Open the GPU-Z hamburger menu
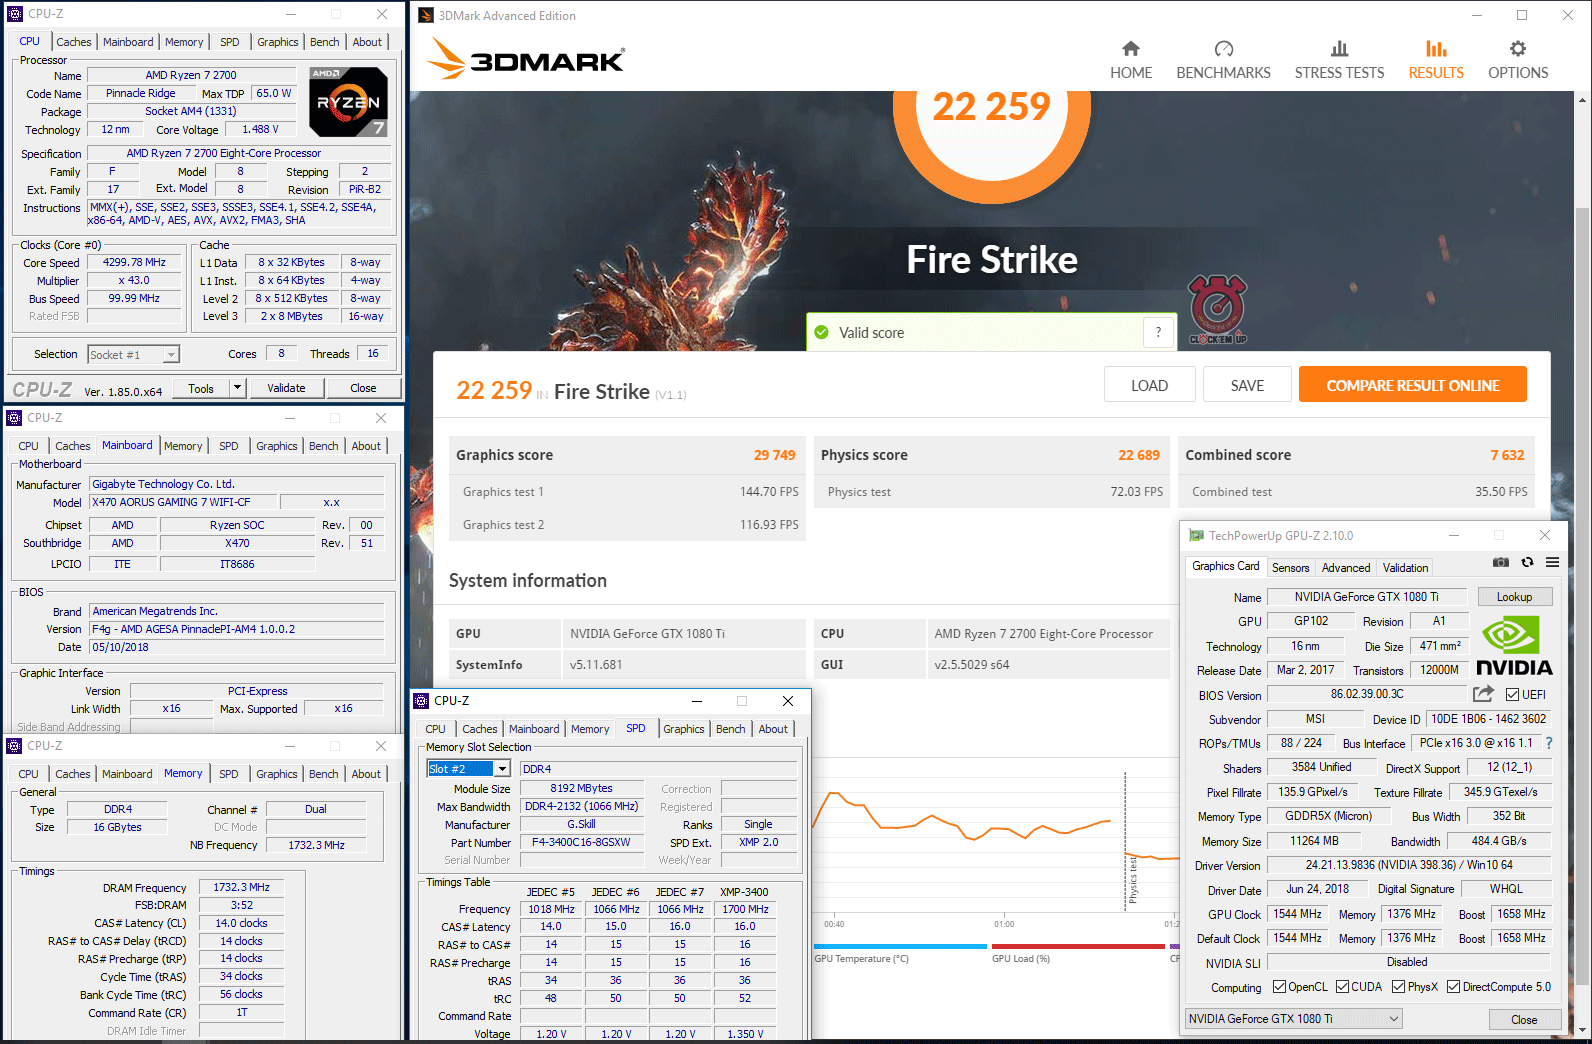1592x1044 pixels. coord(1552,563)
